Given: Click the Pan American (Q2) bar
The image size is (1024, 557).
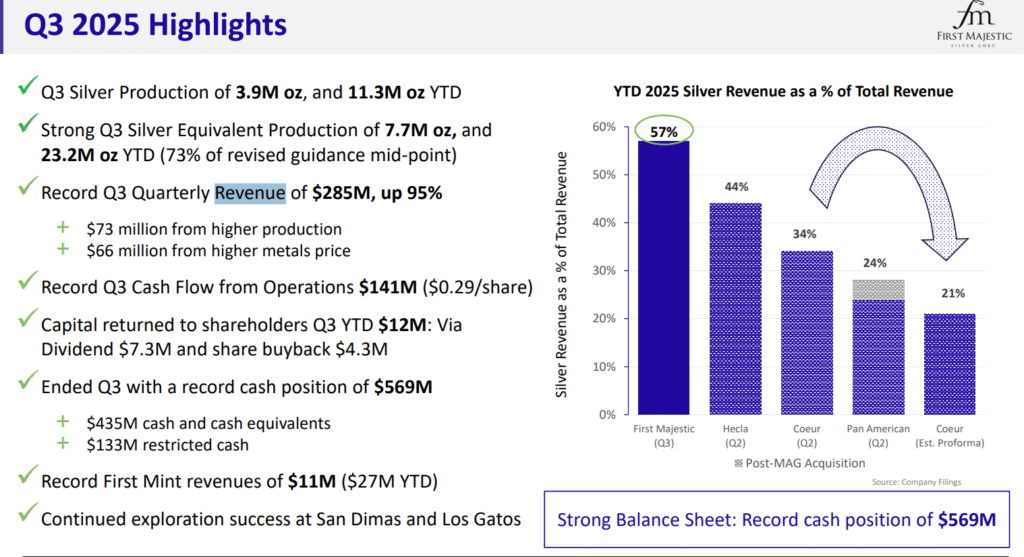Looking at the screenshot, I should (879, 358).
